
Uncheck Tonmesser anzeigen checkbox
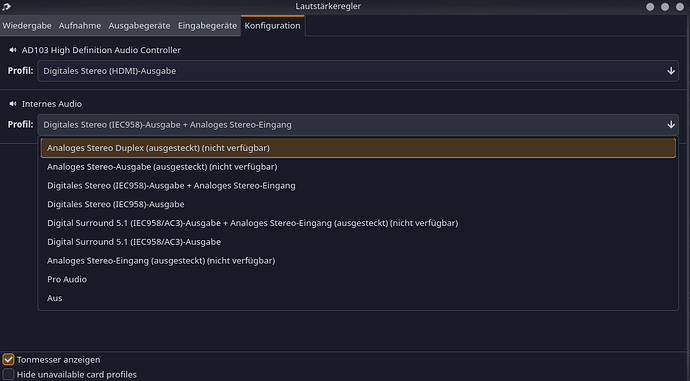click(x=8, y=359)
